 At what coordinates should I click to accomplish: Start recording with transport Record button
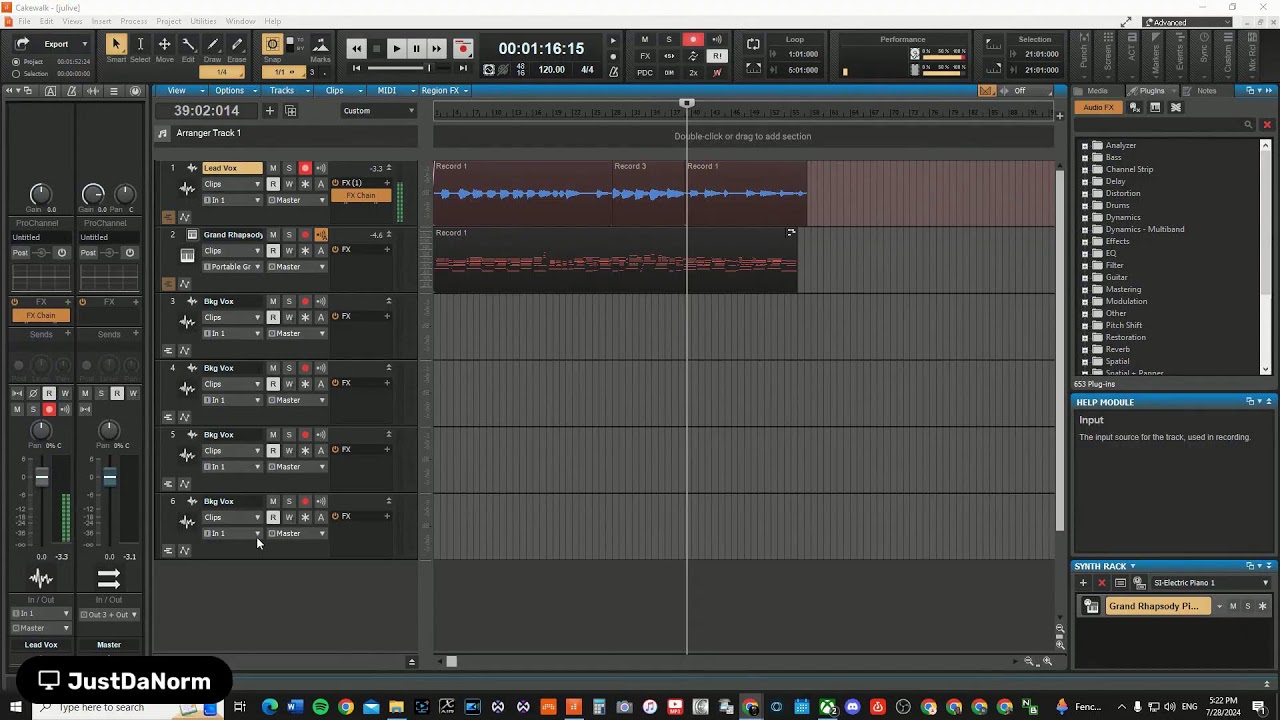tap(462, 48)
